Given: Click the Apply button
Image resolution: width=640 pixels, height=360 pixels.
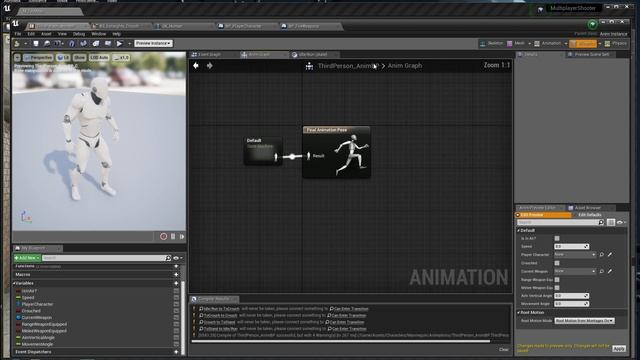Looking at the screenshot, I should 619,349.
